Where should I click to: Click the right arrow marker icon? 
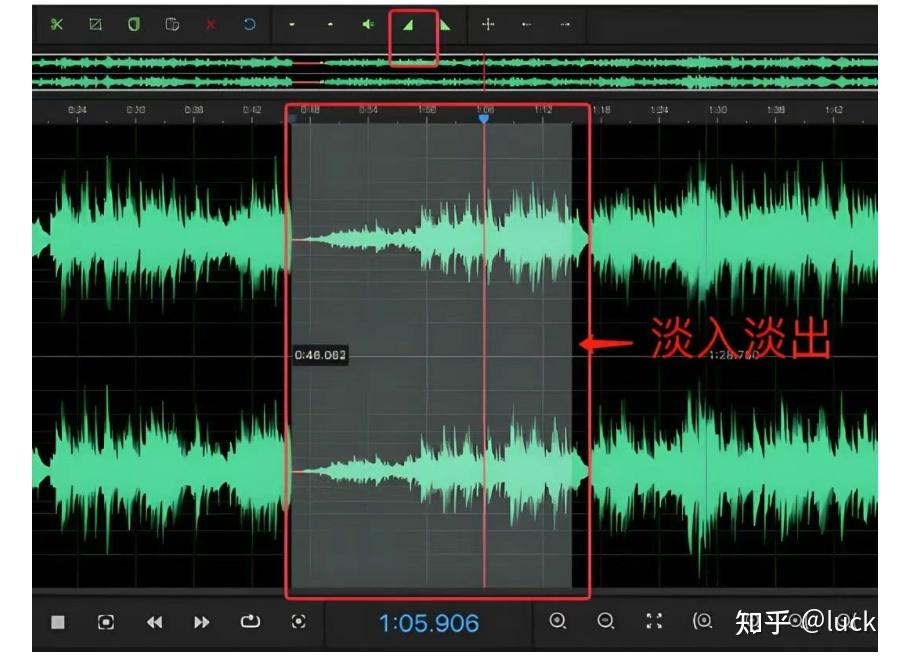[565, 24]
